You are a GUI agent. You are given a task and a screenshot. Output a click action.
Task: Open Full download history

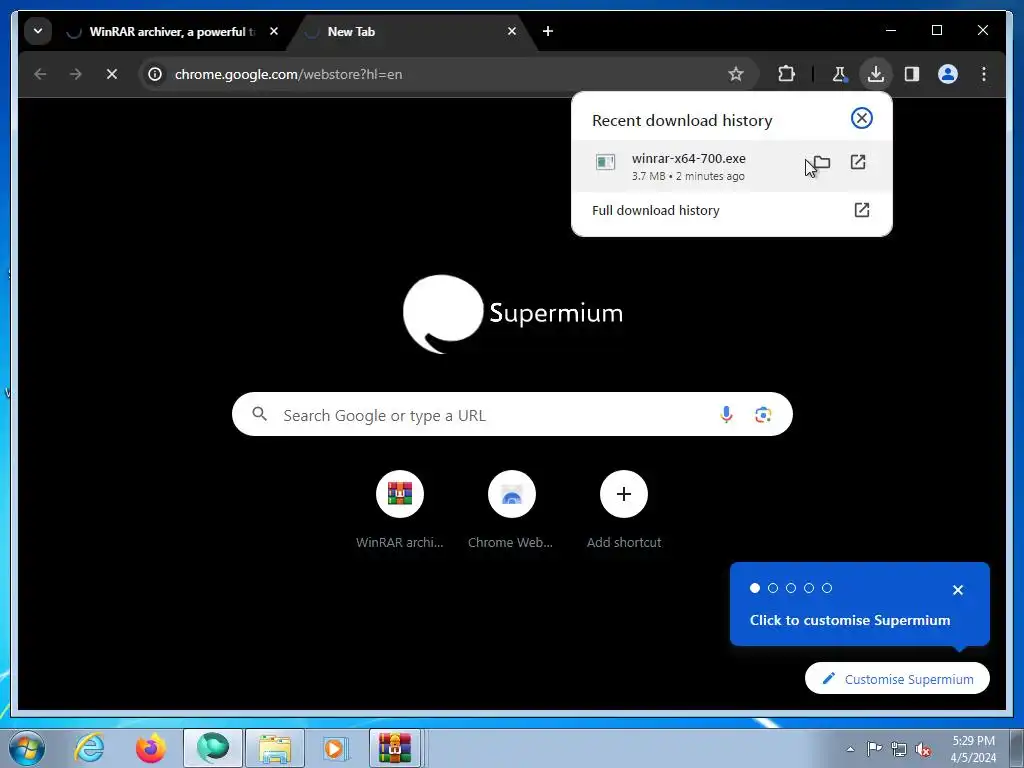click(731, 210)
